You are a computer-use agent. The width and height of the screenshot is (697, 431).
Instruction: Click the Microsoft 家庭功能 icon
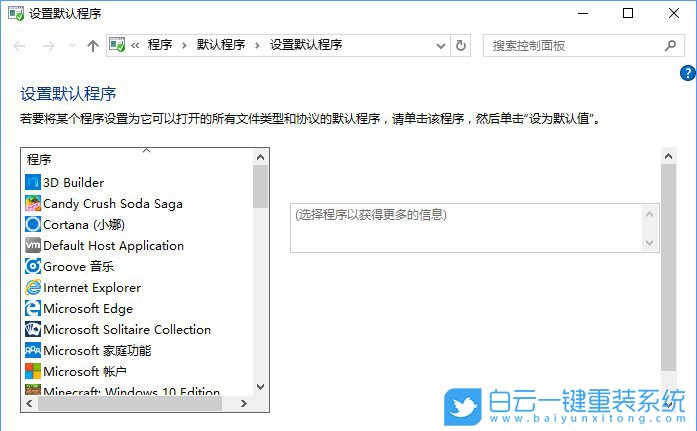tap(32, 350)
